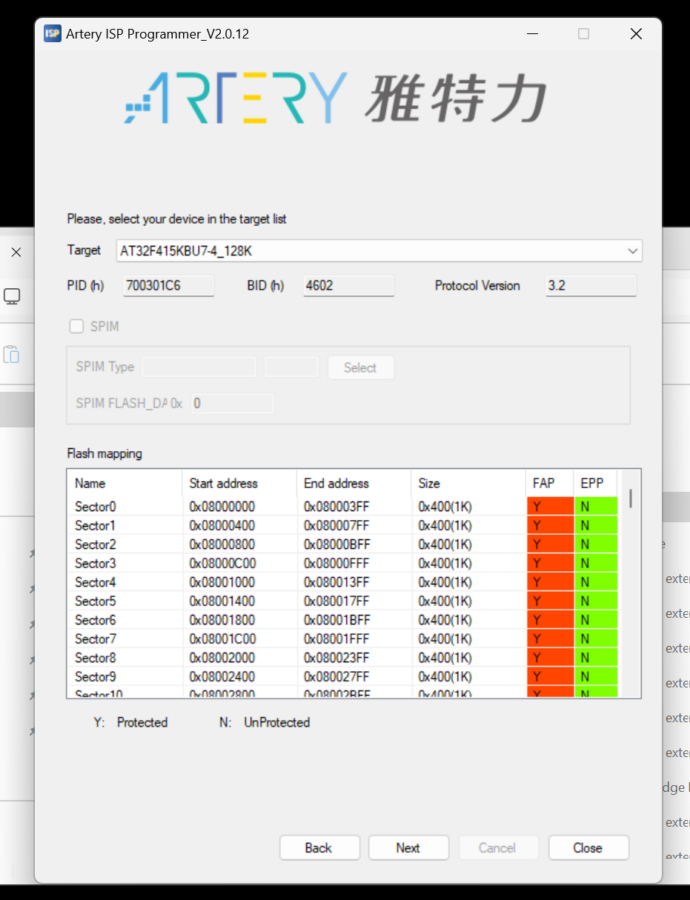
Task: Select the Sector5 row name
Action: click(95, 602)
